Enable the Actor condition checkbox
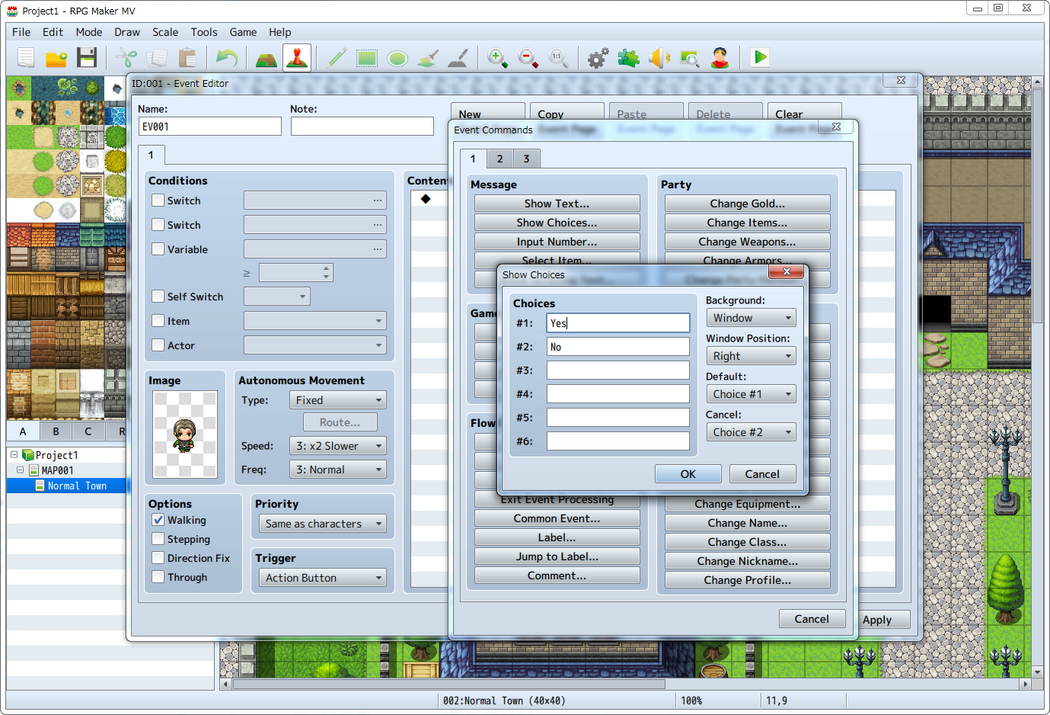Screen dimensions: 1050x715 click(x=158, y=345)
